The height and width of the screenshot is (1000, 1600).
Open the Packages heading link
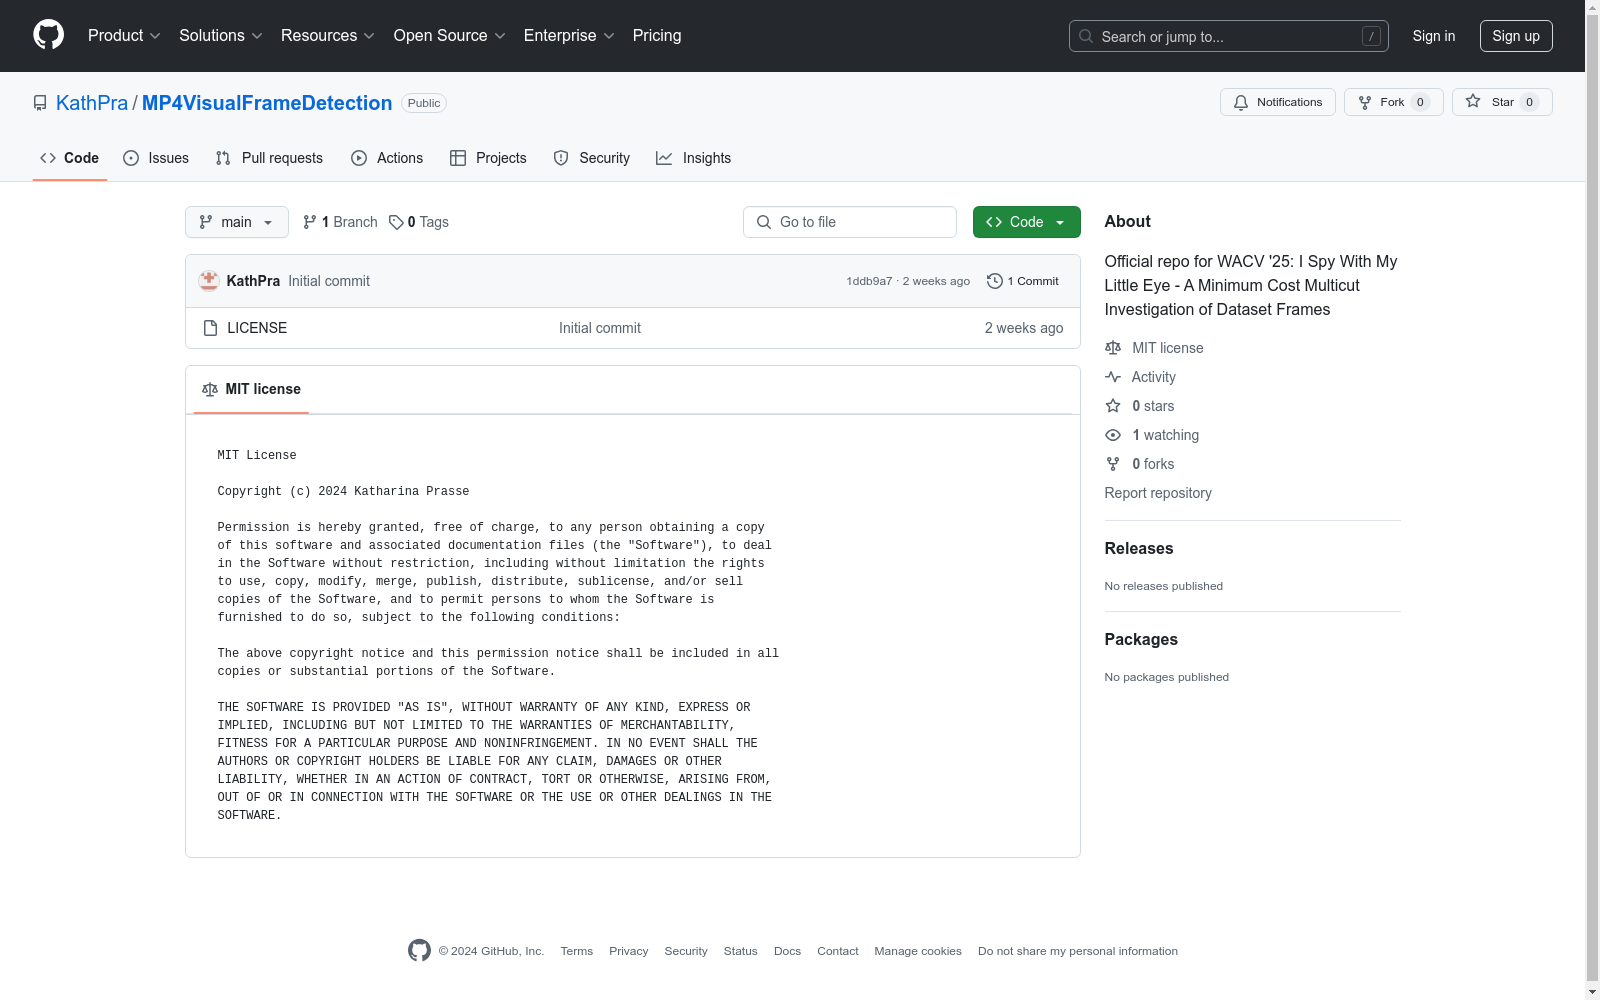(x=1141, y=639)
